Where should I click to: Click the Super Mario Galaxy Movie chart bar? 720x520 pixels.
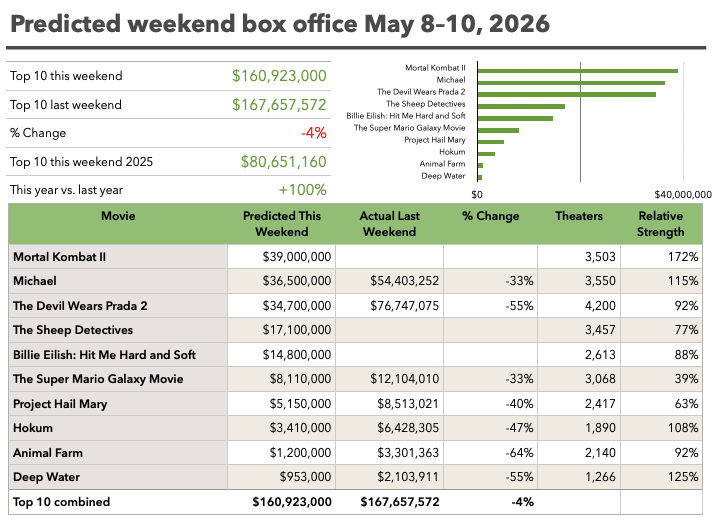coord(498,130)
